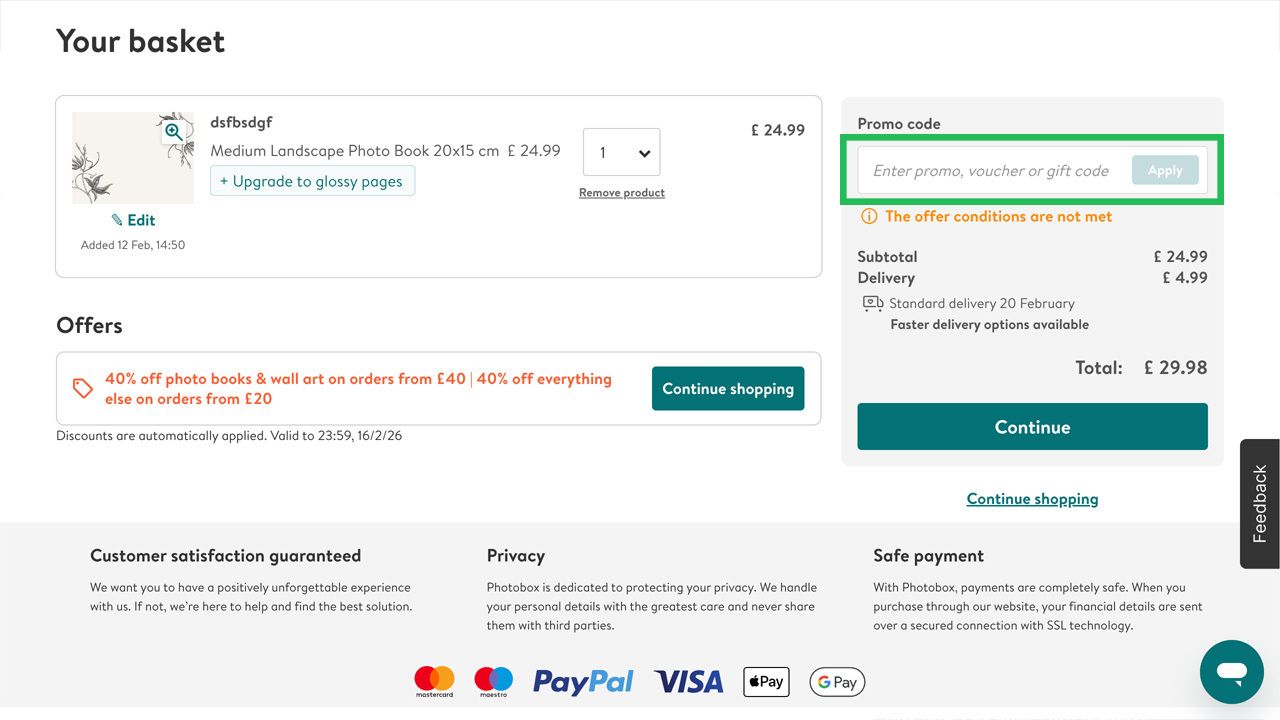Image resolution: width=1280 pixels, height=720 pixels.
Task: Select the PayPal payment icon
Action: pyautogui.click(x=583, y=681)
